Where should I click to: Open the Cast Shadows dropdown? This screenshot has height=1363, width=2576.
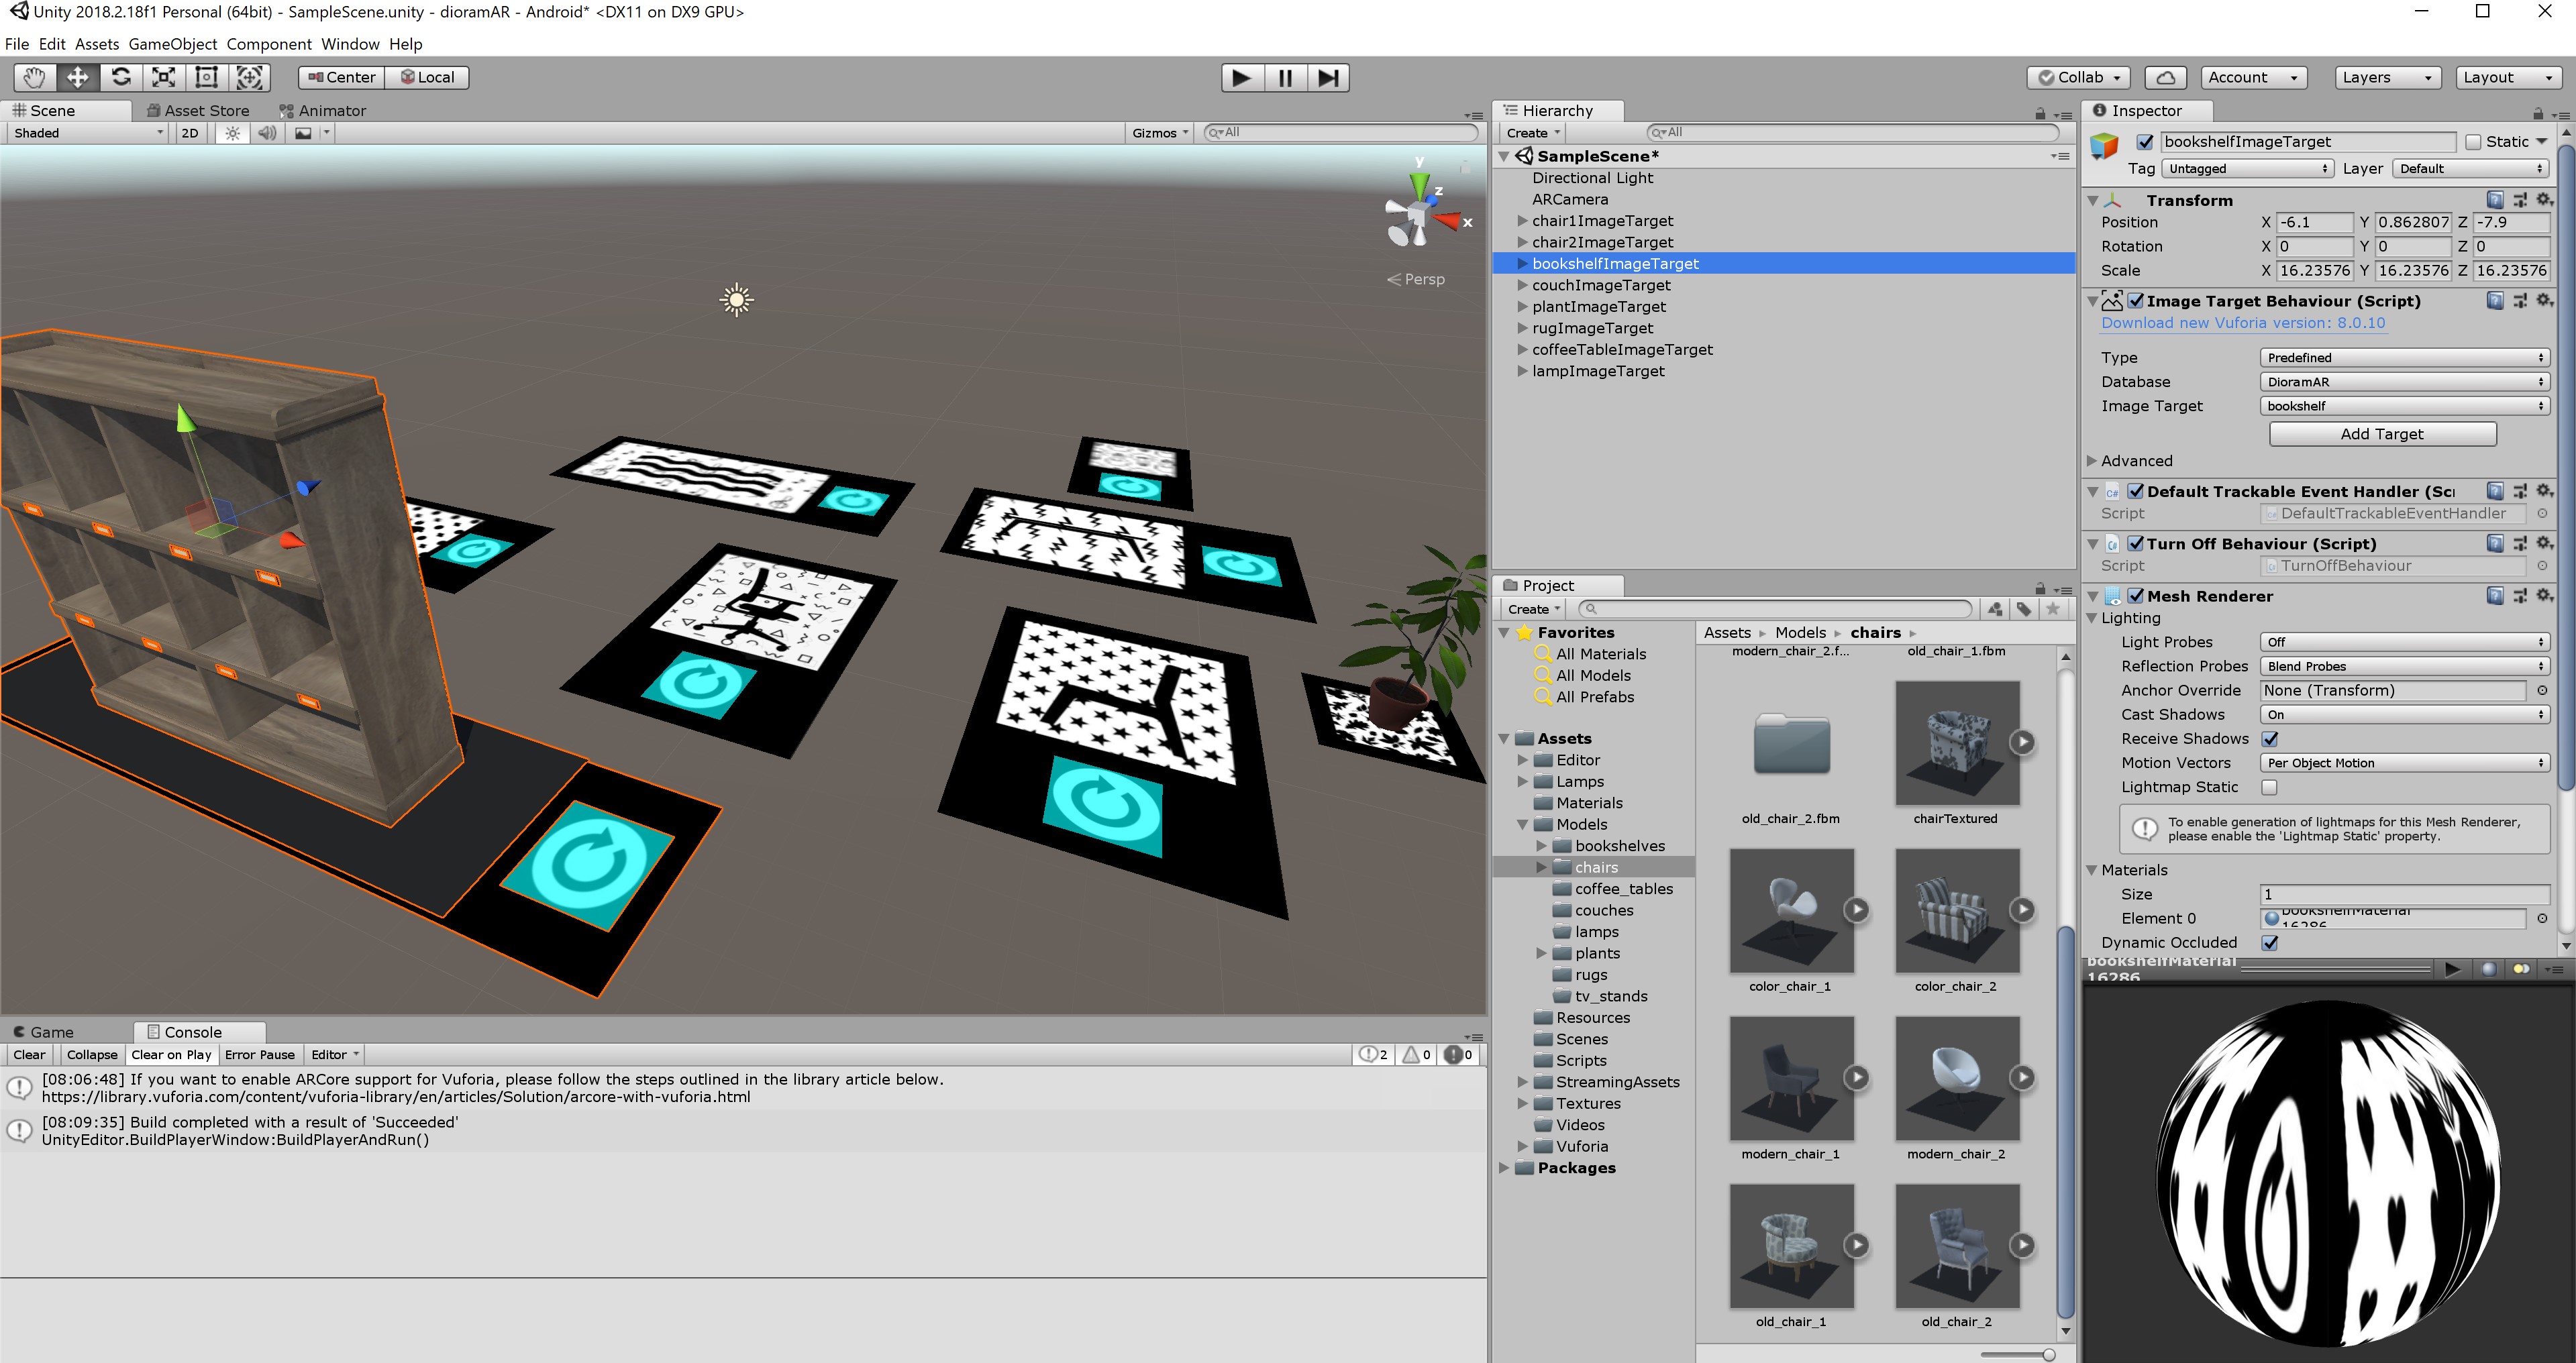2403,714
